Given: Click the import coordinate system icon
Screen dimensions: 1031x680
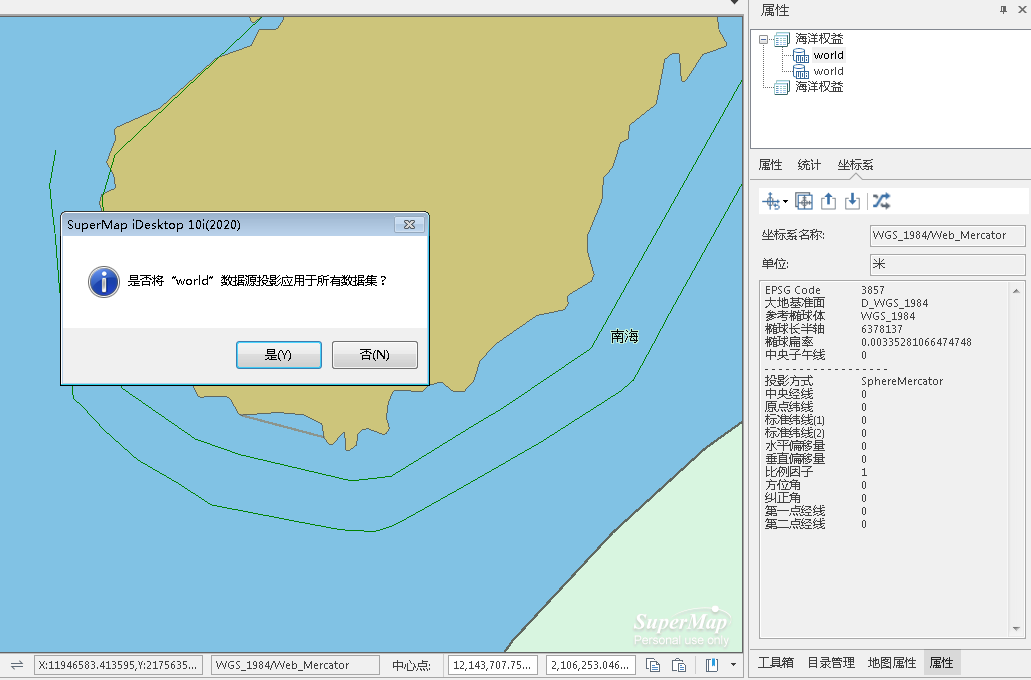Looking at the screenshot, I should coord(852,201).
